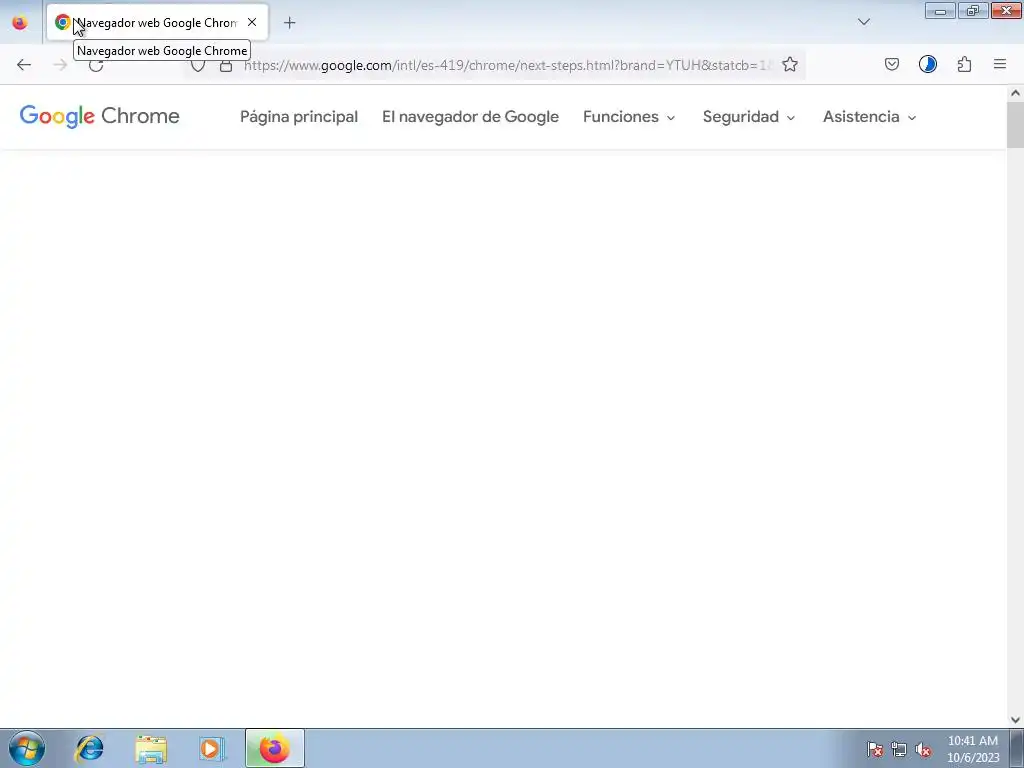The width and height of the screenshot is (1024, 768).
Task: Click the Firefox taskbar button
Action: click(x=275, y=748)
